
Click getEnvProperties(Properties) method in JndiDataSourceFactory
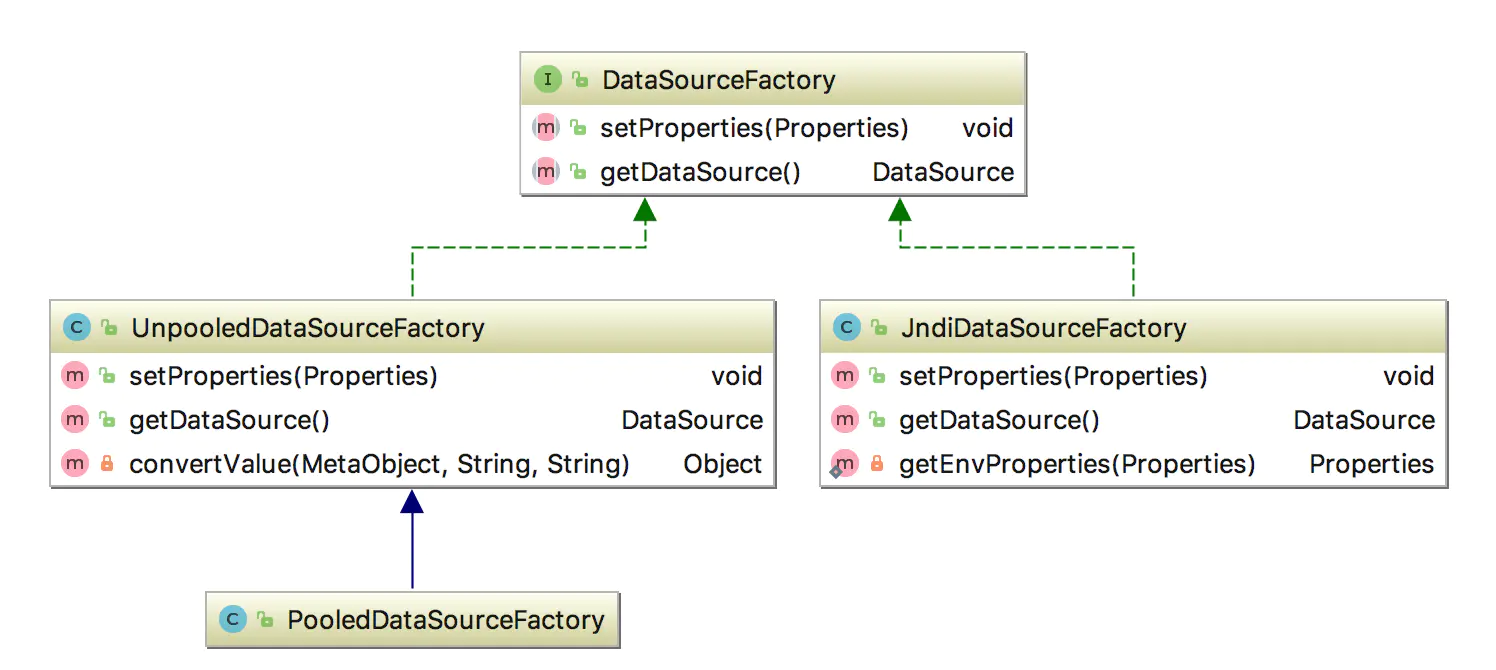[1077, 464]
